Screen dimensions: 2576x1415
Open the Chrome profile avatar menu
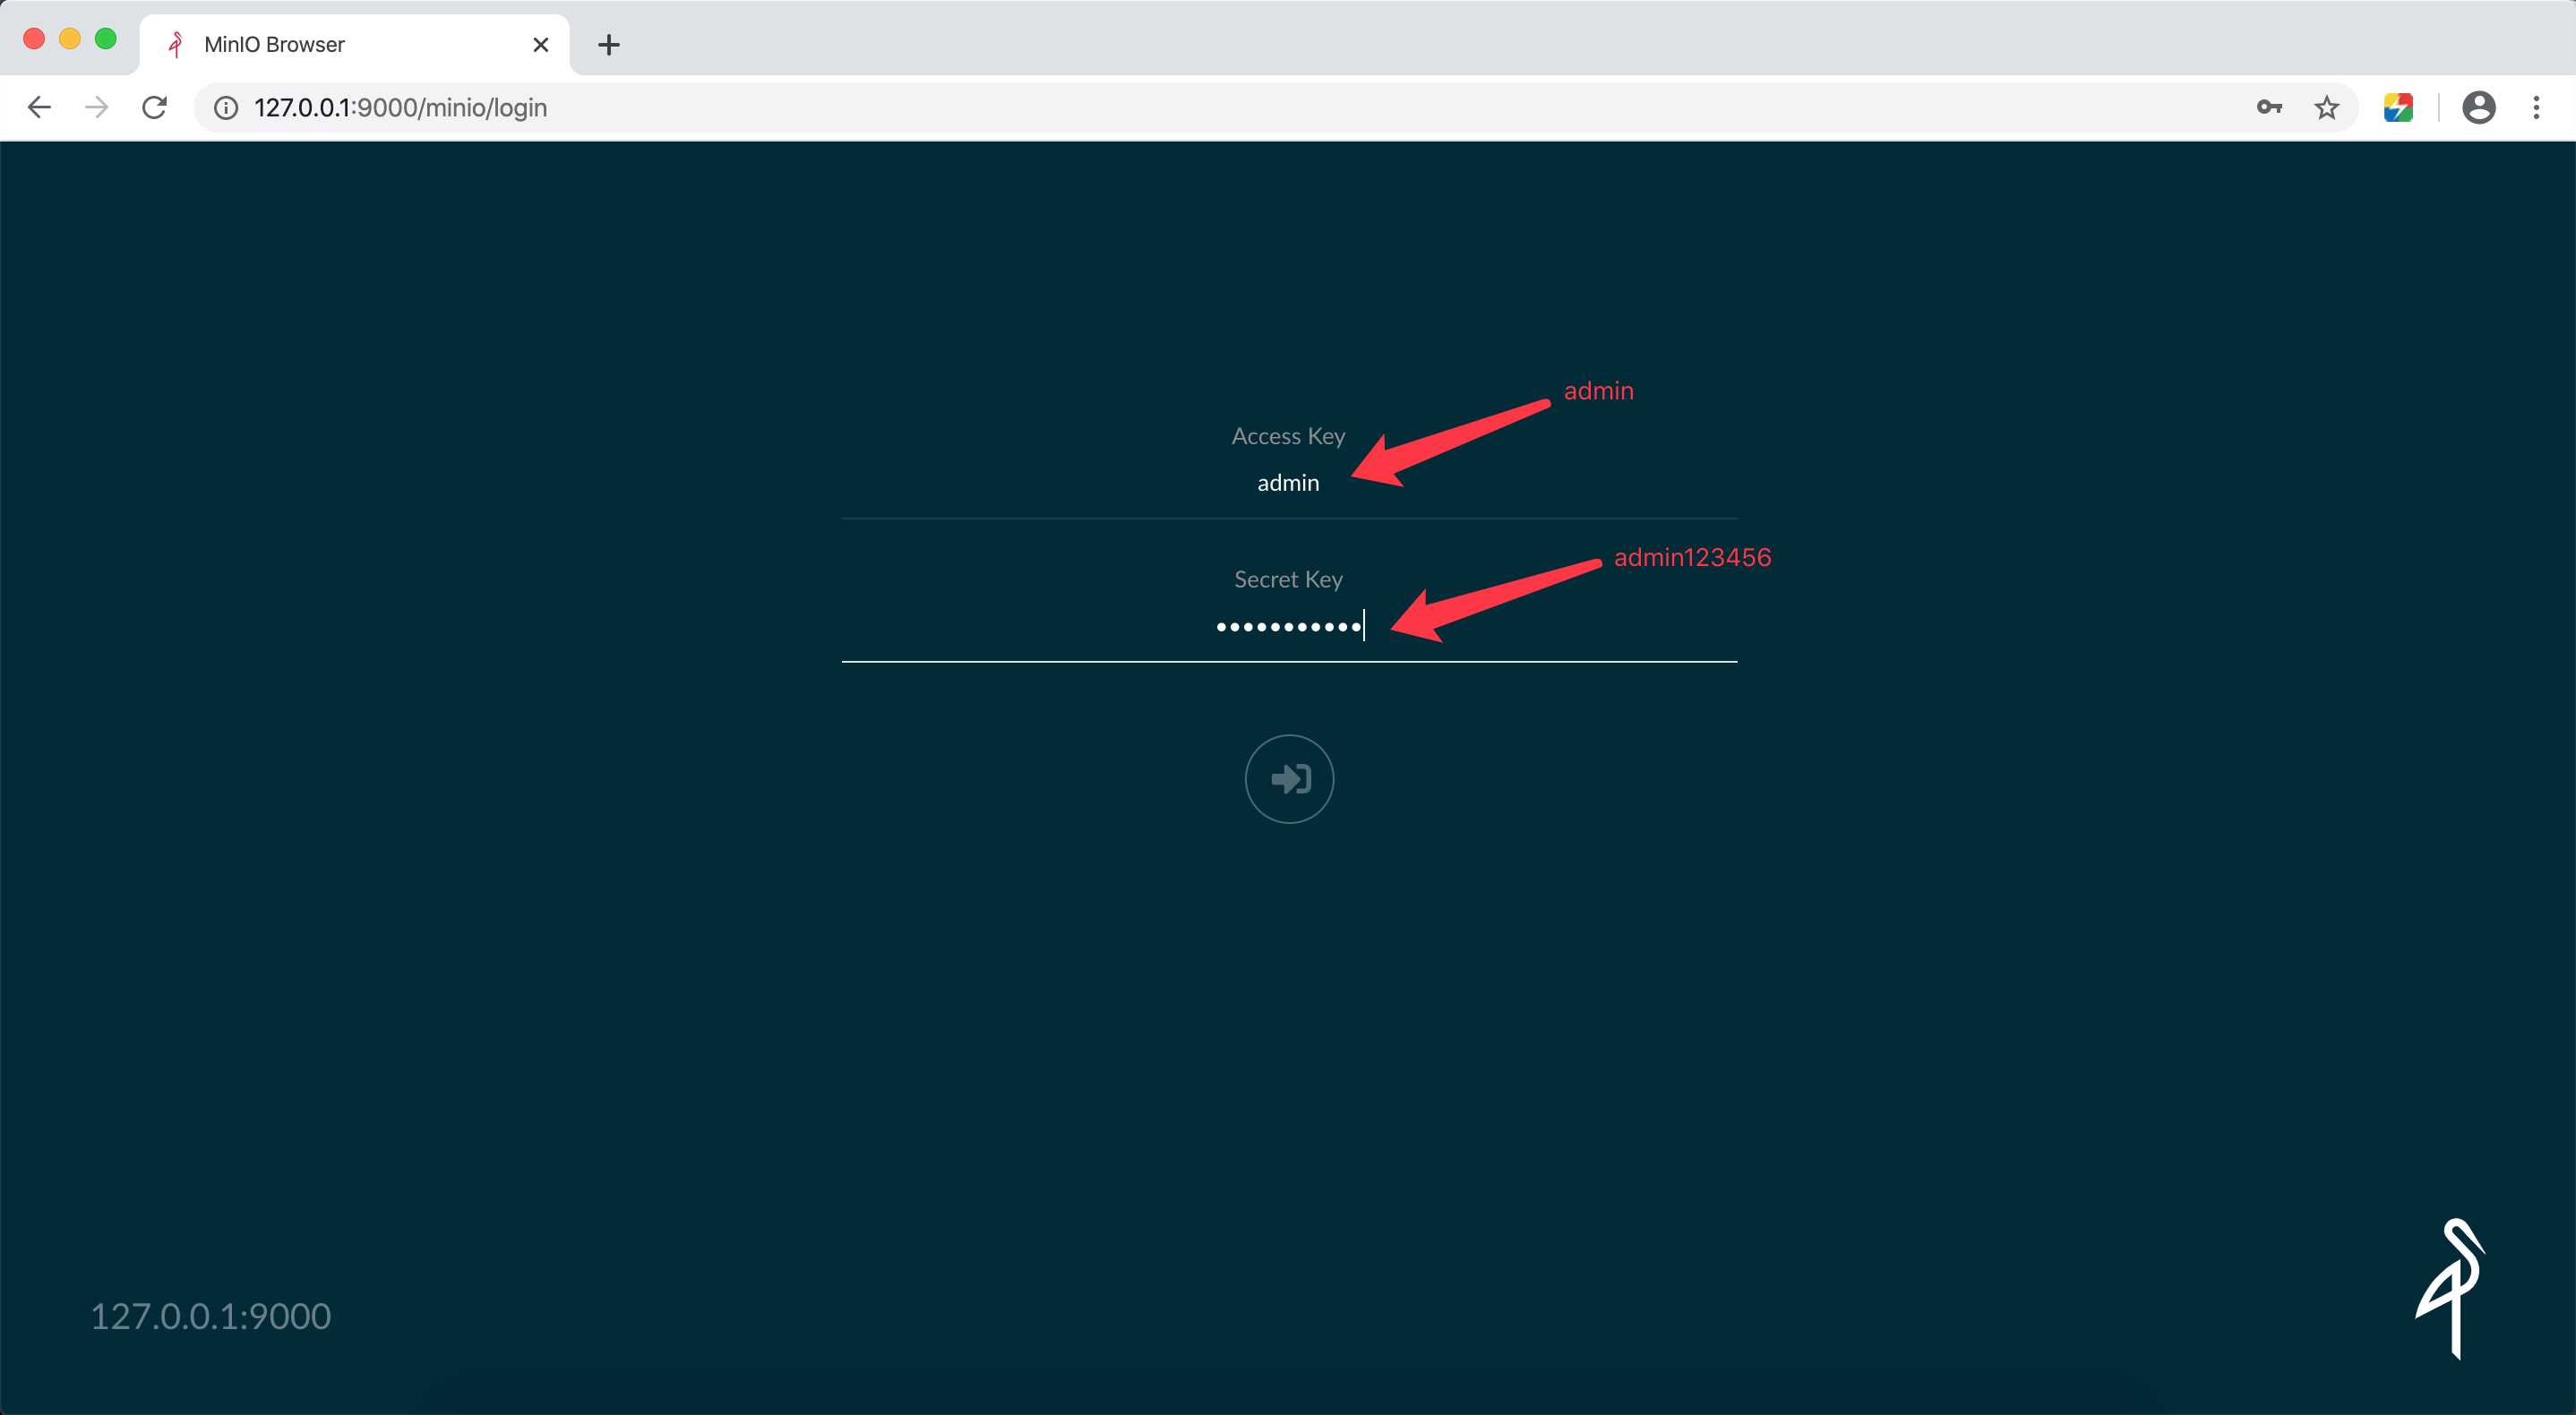coord(2479,107)
